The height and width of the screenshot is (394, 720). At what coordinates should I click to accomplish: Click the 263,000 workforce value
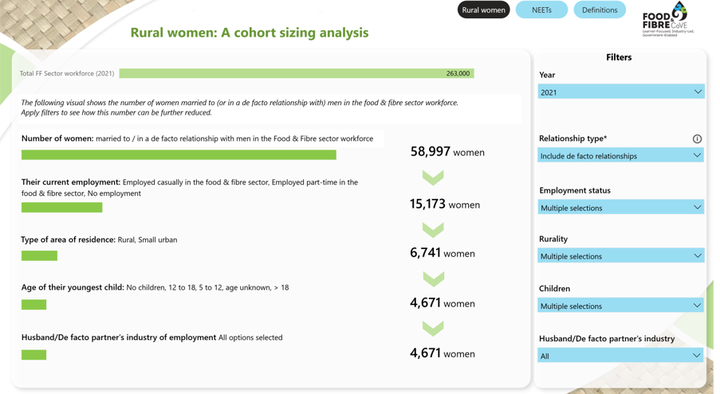tap(458, 73)
